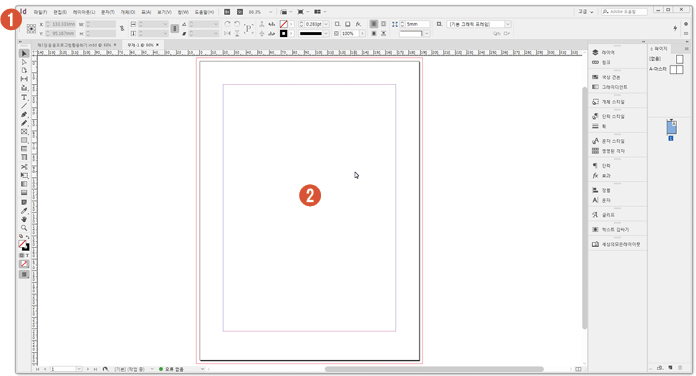Click the fill/stroke swatch in toolbox

point(24,245)
